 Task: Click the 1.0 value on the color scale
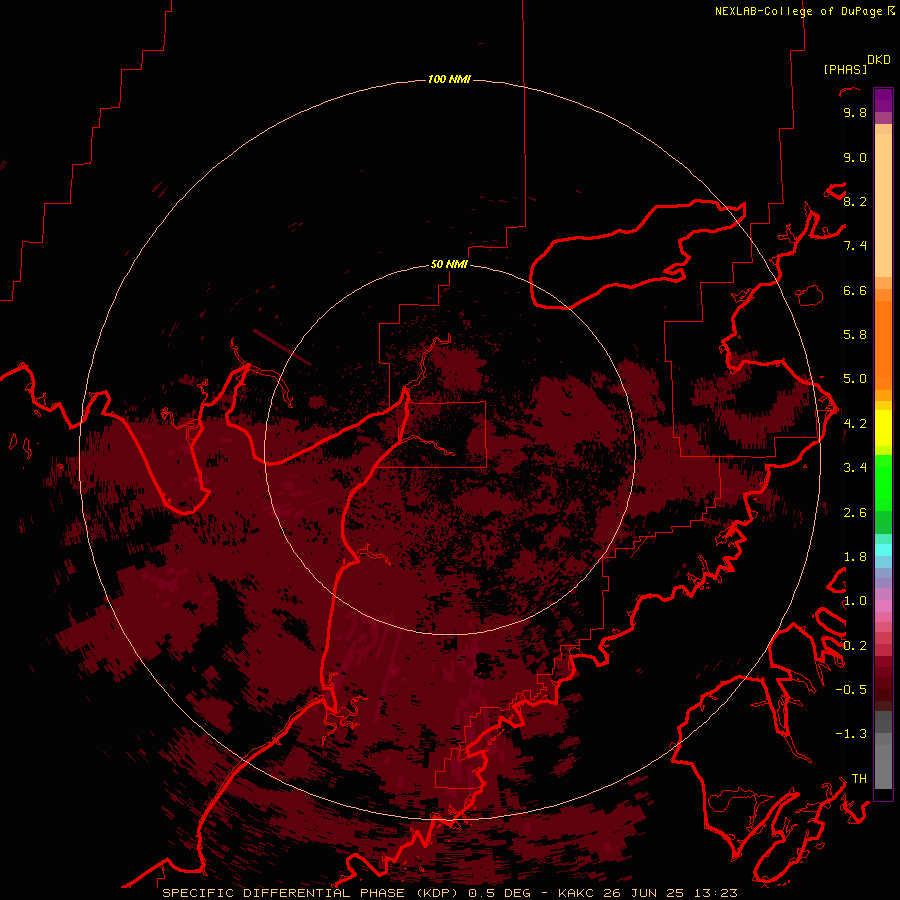tap(855, 601)
